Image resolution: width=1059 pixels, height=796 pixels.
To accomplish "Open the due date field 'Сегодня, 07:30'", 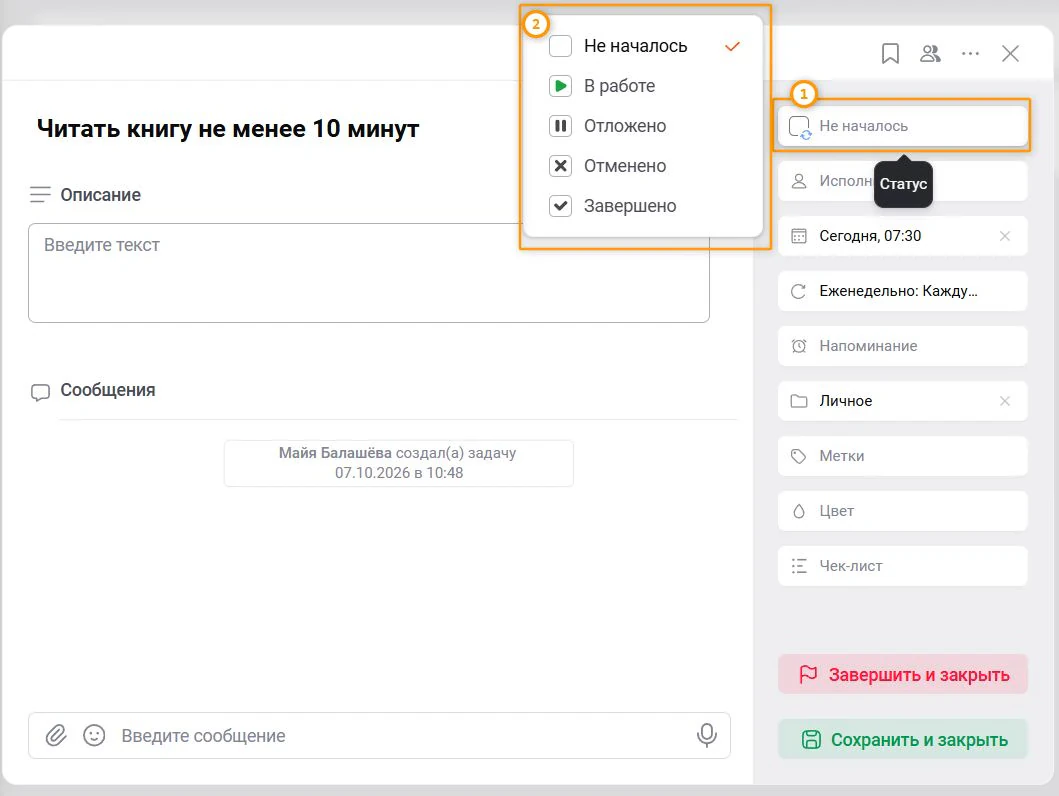I will coord(902,236).
